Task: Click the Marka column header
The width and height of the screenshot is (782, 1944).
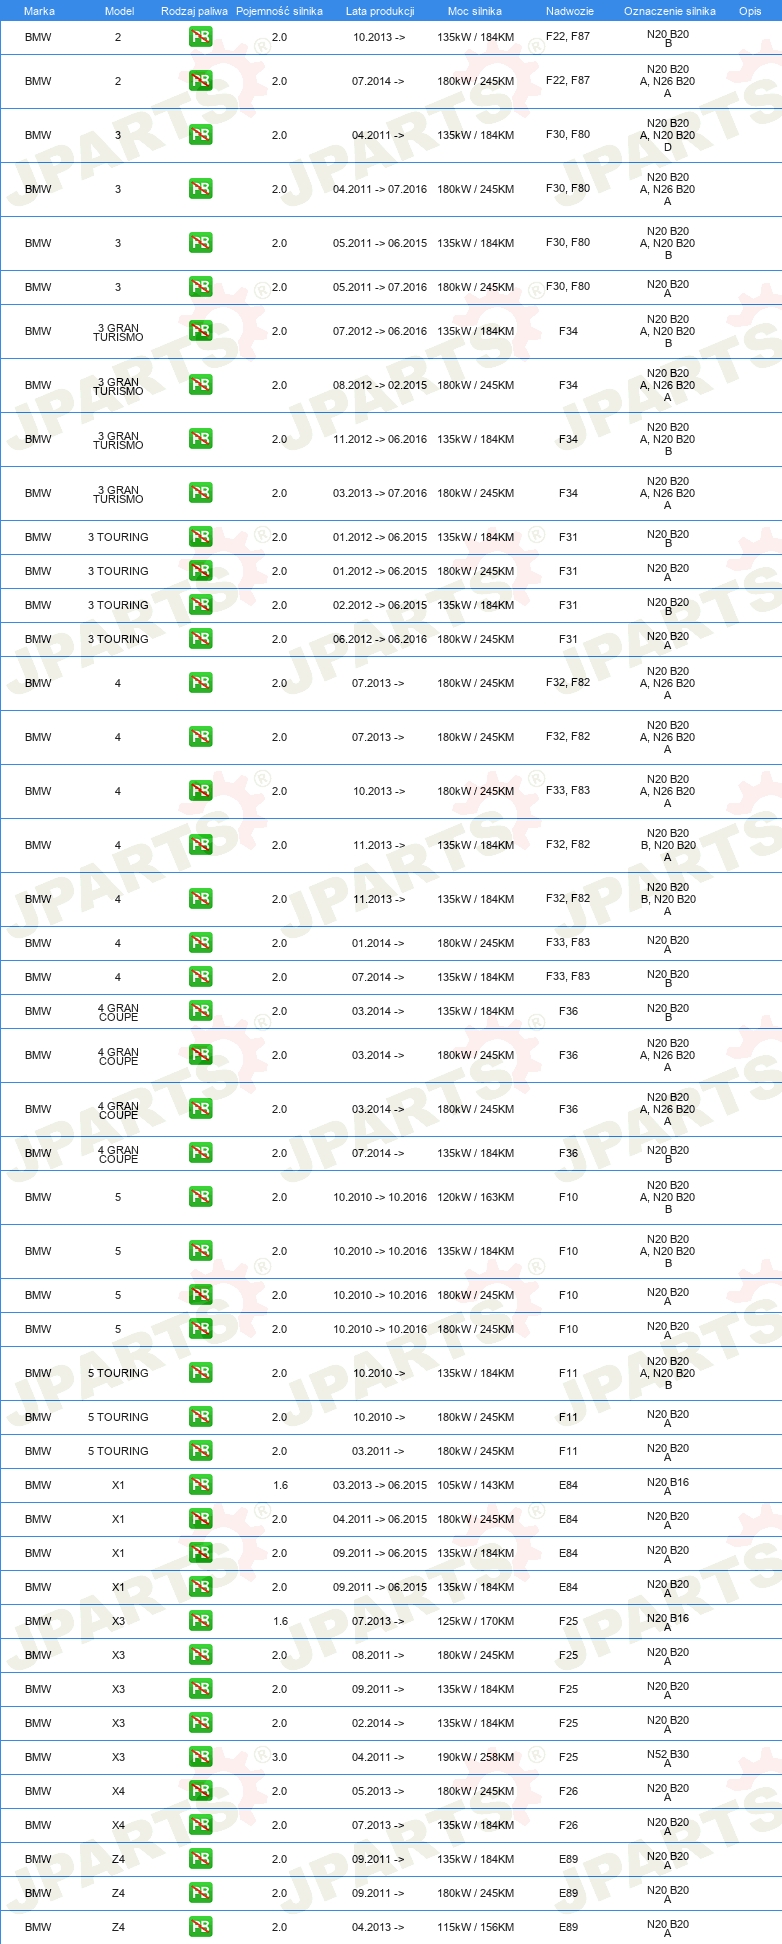Action: [39, 11]
